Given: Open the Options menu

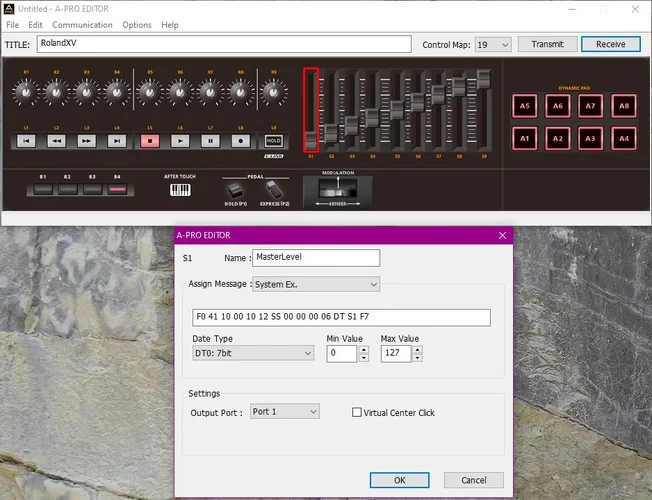Looking at the screenshot, I should pos(137,25).
